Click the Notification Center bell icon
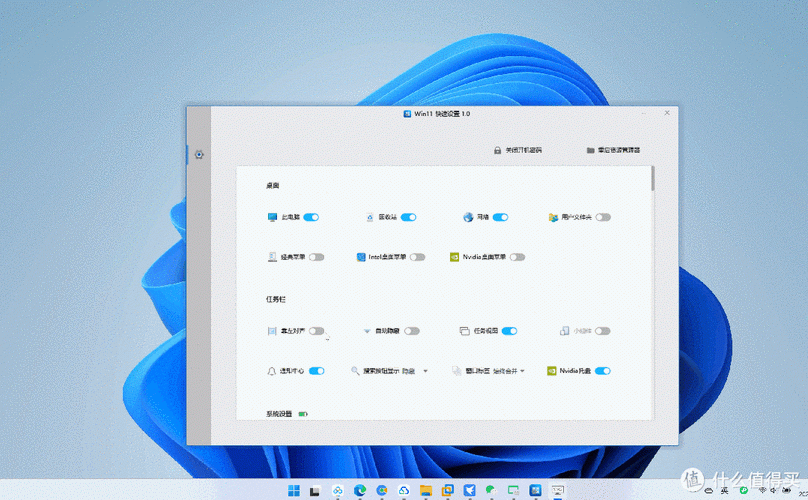Viewport: 808px width, 500px height. pos(272,371)
